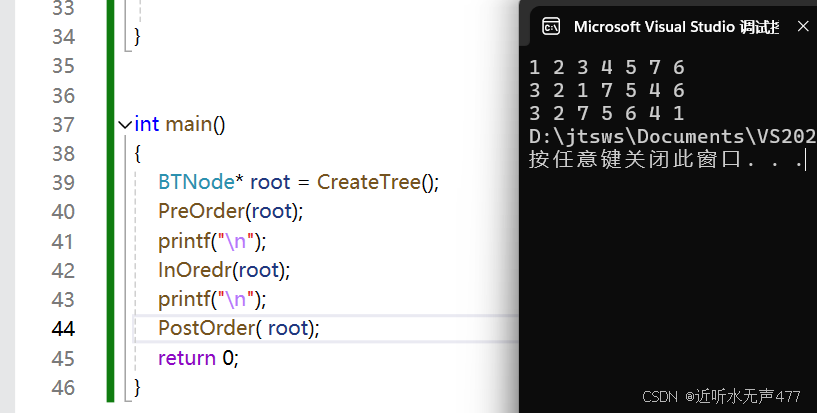Click the BTNode type name
This screenshot has height=413, width=817.
(196, 182)
